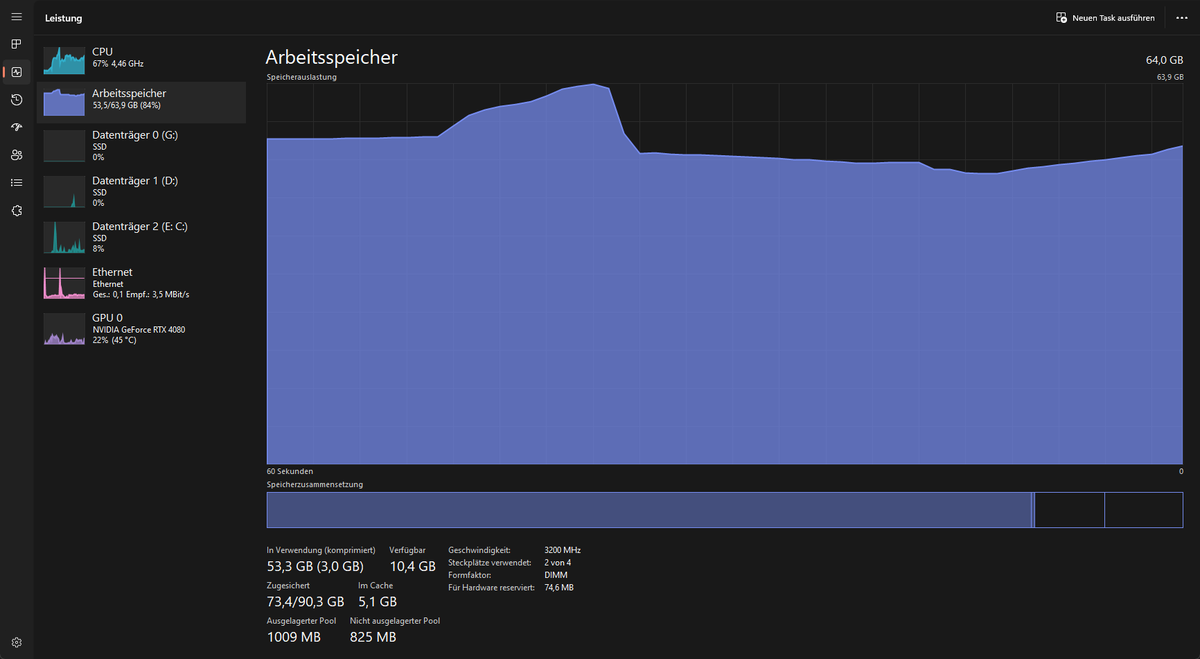1200x659 pixels.
Task: Select the Performance page icon
Action: pos(16,72)
